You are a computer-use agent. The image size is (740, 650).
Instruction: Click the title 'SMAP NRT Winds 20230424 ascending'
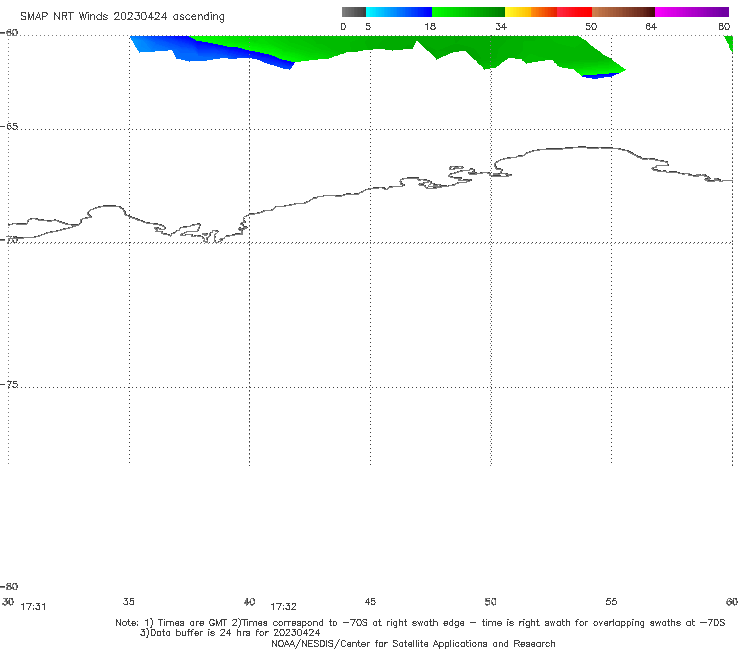pyautogui.click(x=122, y=16)
